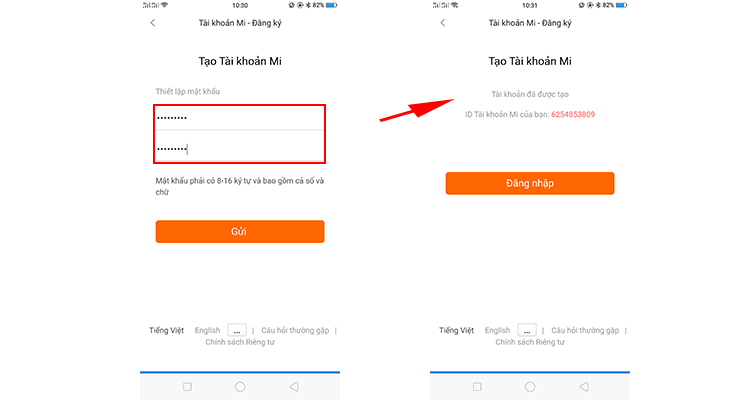Click the orange Gửi button
The image size is (730, 400).
tap(240, 231)
